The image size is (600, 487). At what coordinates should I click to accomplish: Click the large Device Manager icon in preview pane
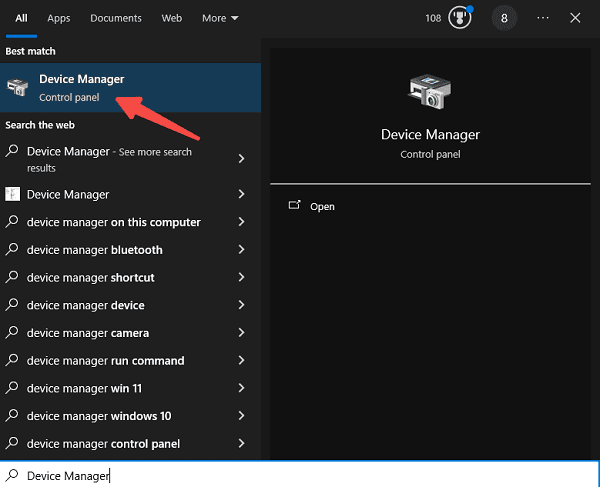pyautogui.click(x=430, y=92)
